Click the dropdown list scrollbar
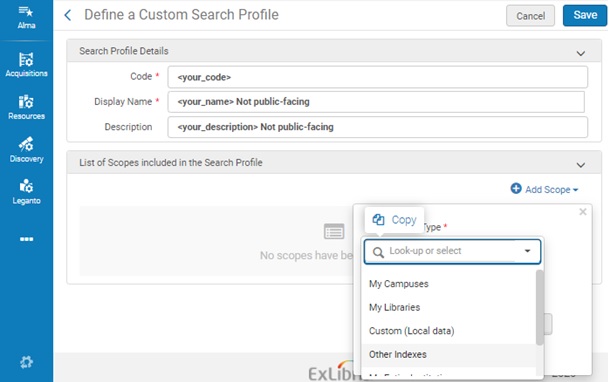Viewport: 610px width, 382px height. [540, 307]
